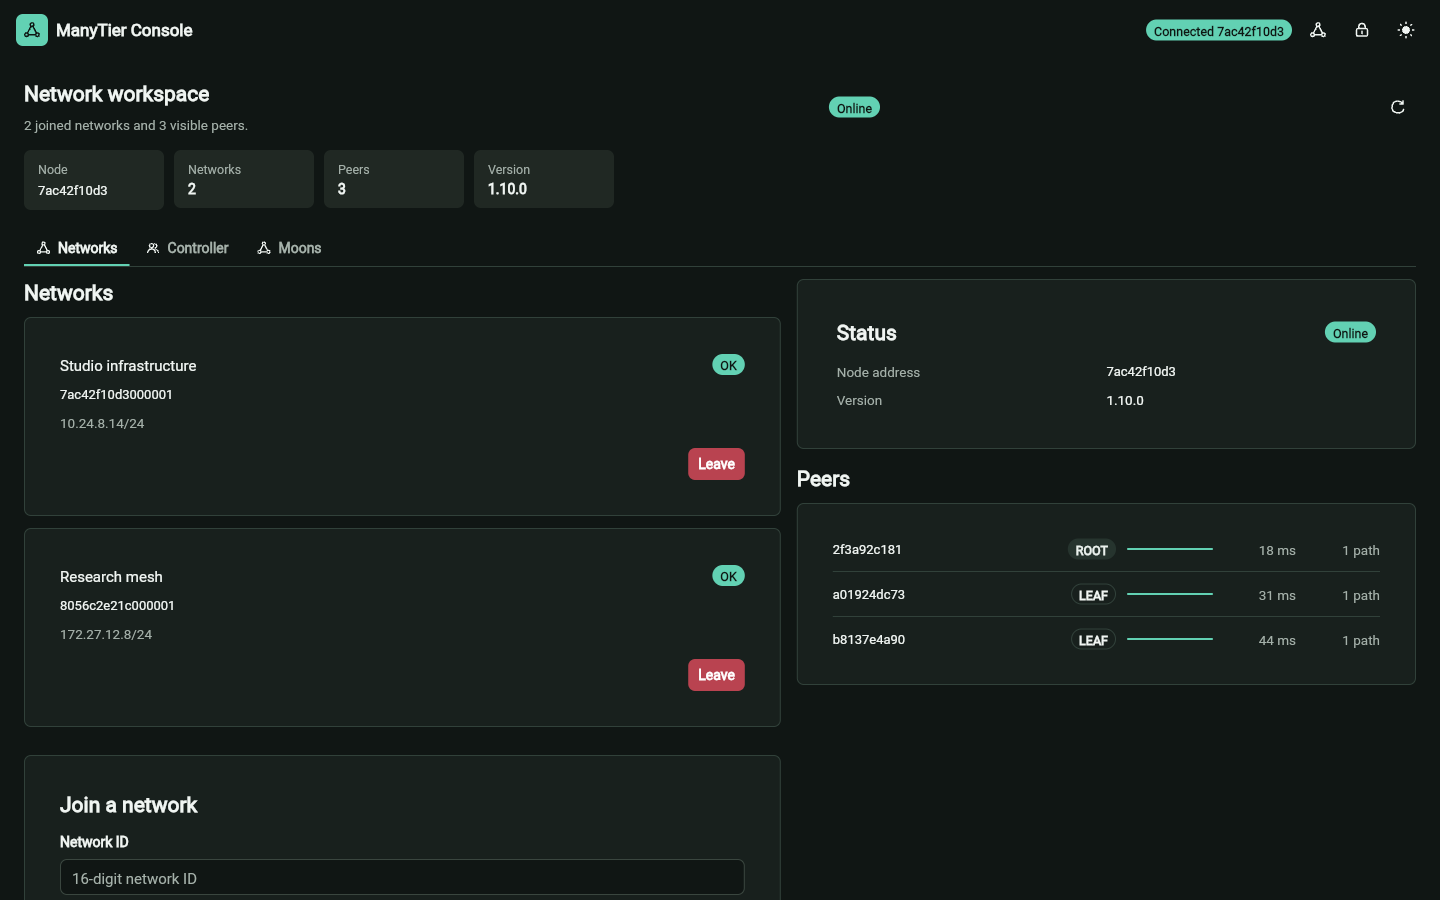Click latency bar for peer 2f3a92c181
The image size is (1440, 900).
[1170, 549]
